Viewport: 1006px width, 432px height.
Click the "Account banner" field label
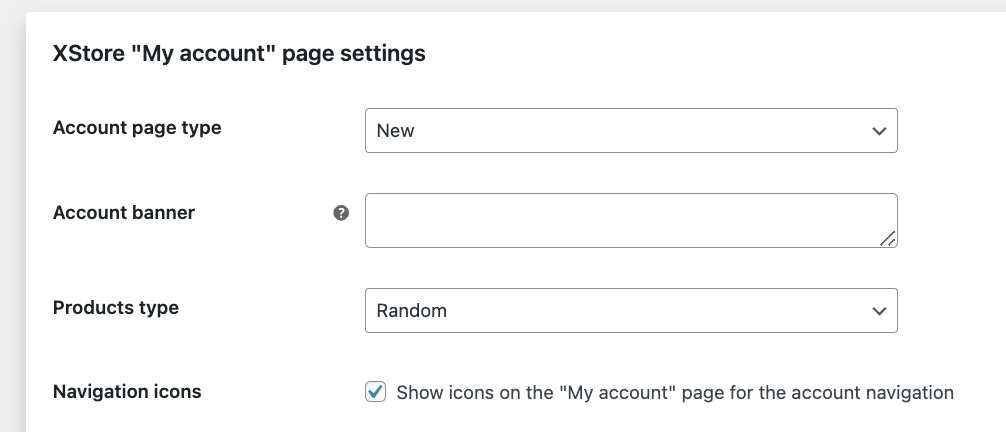124,212
